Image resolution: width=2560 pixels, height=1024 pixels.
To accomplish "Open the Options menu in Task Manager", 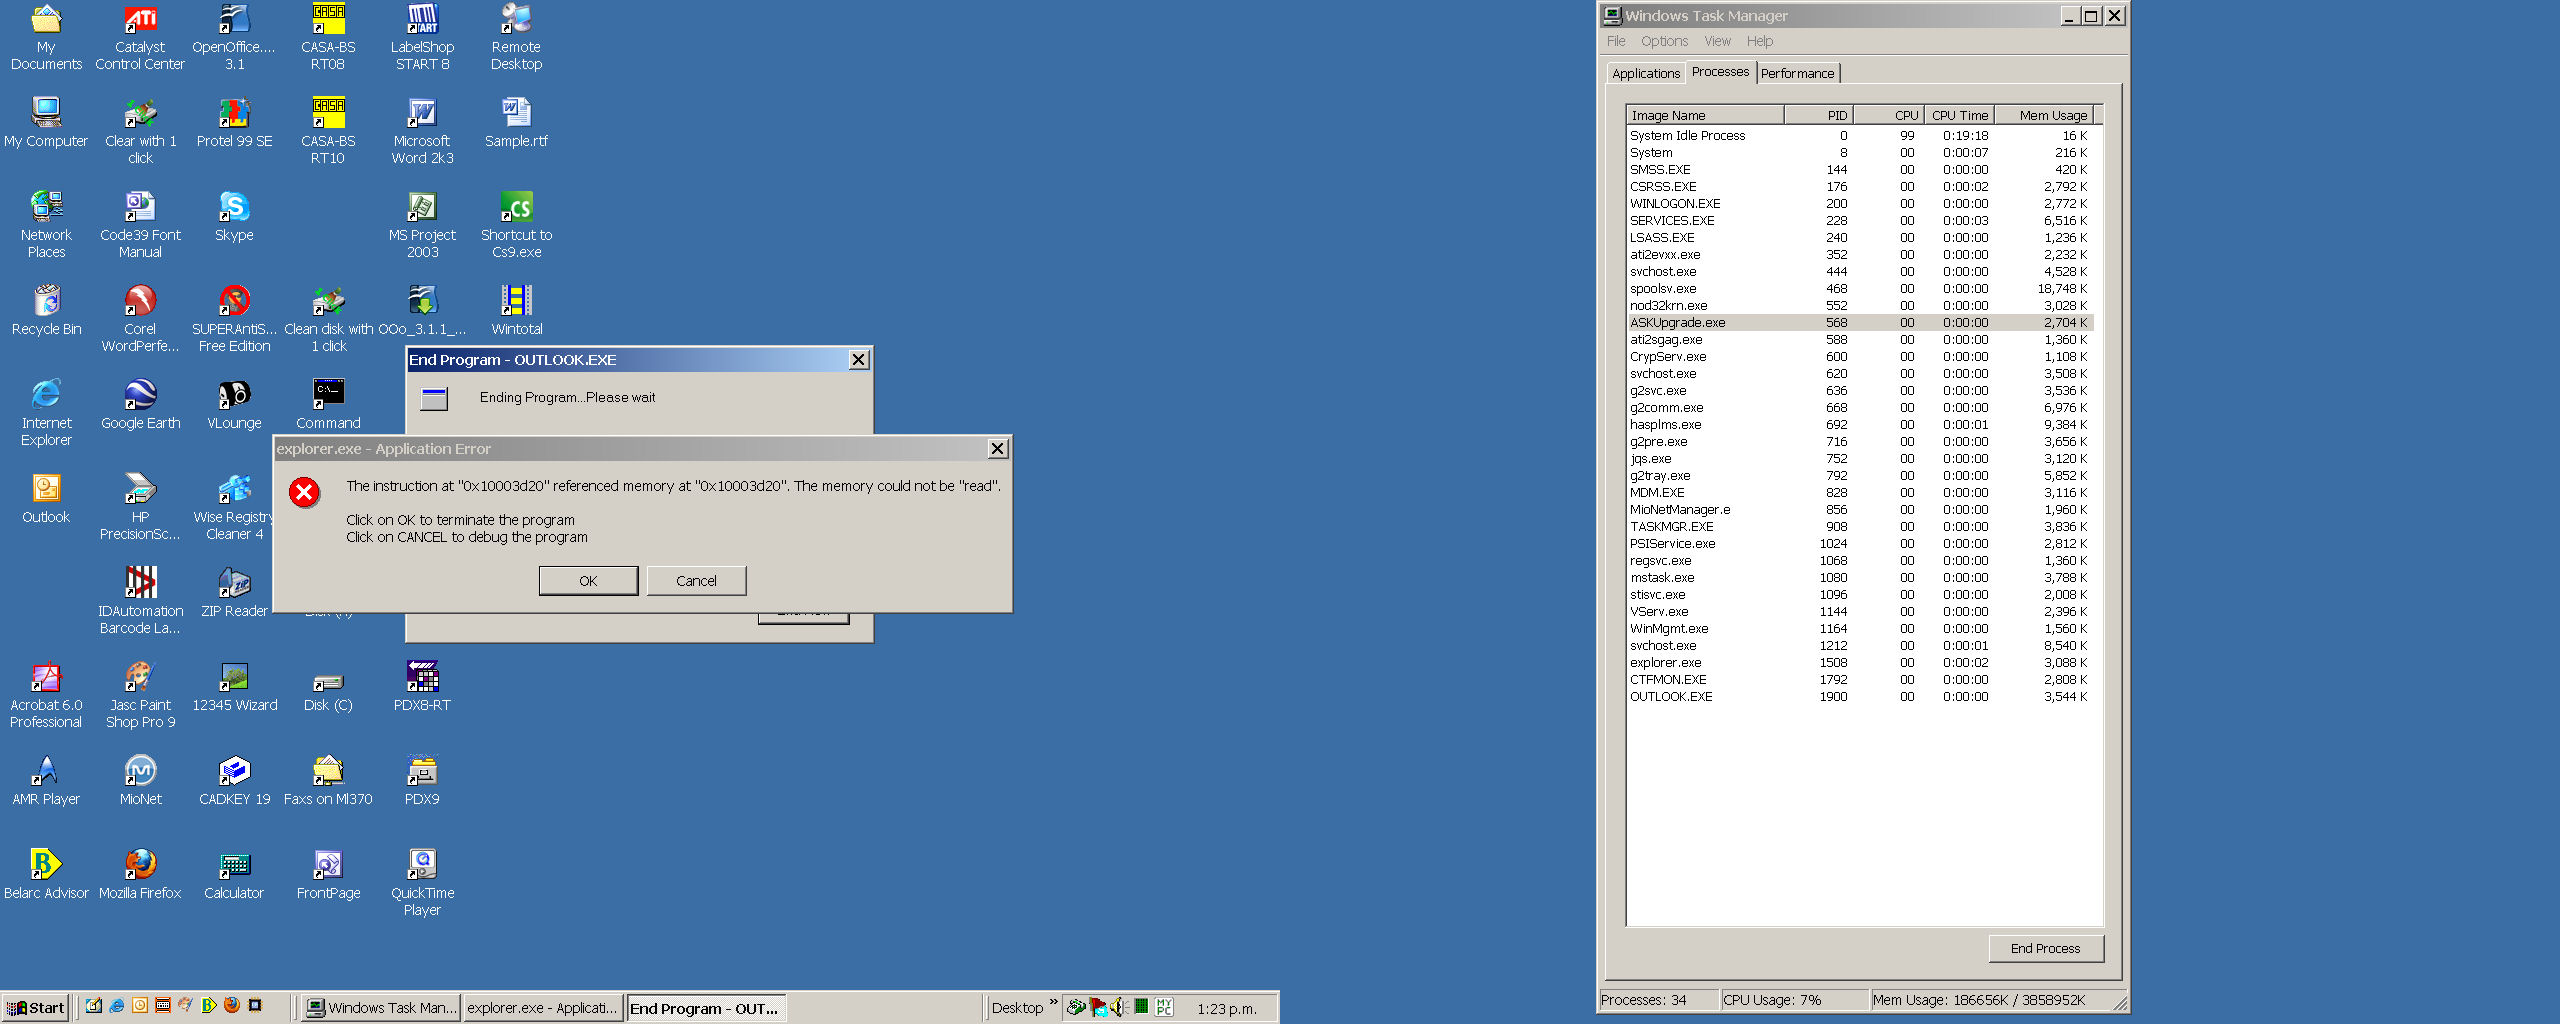I will coord(1664,41).
